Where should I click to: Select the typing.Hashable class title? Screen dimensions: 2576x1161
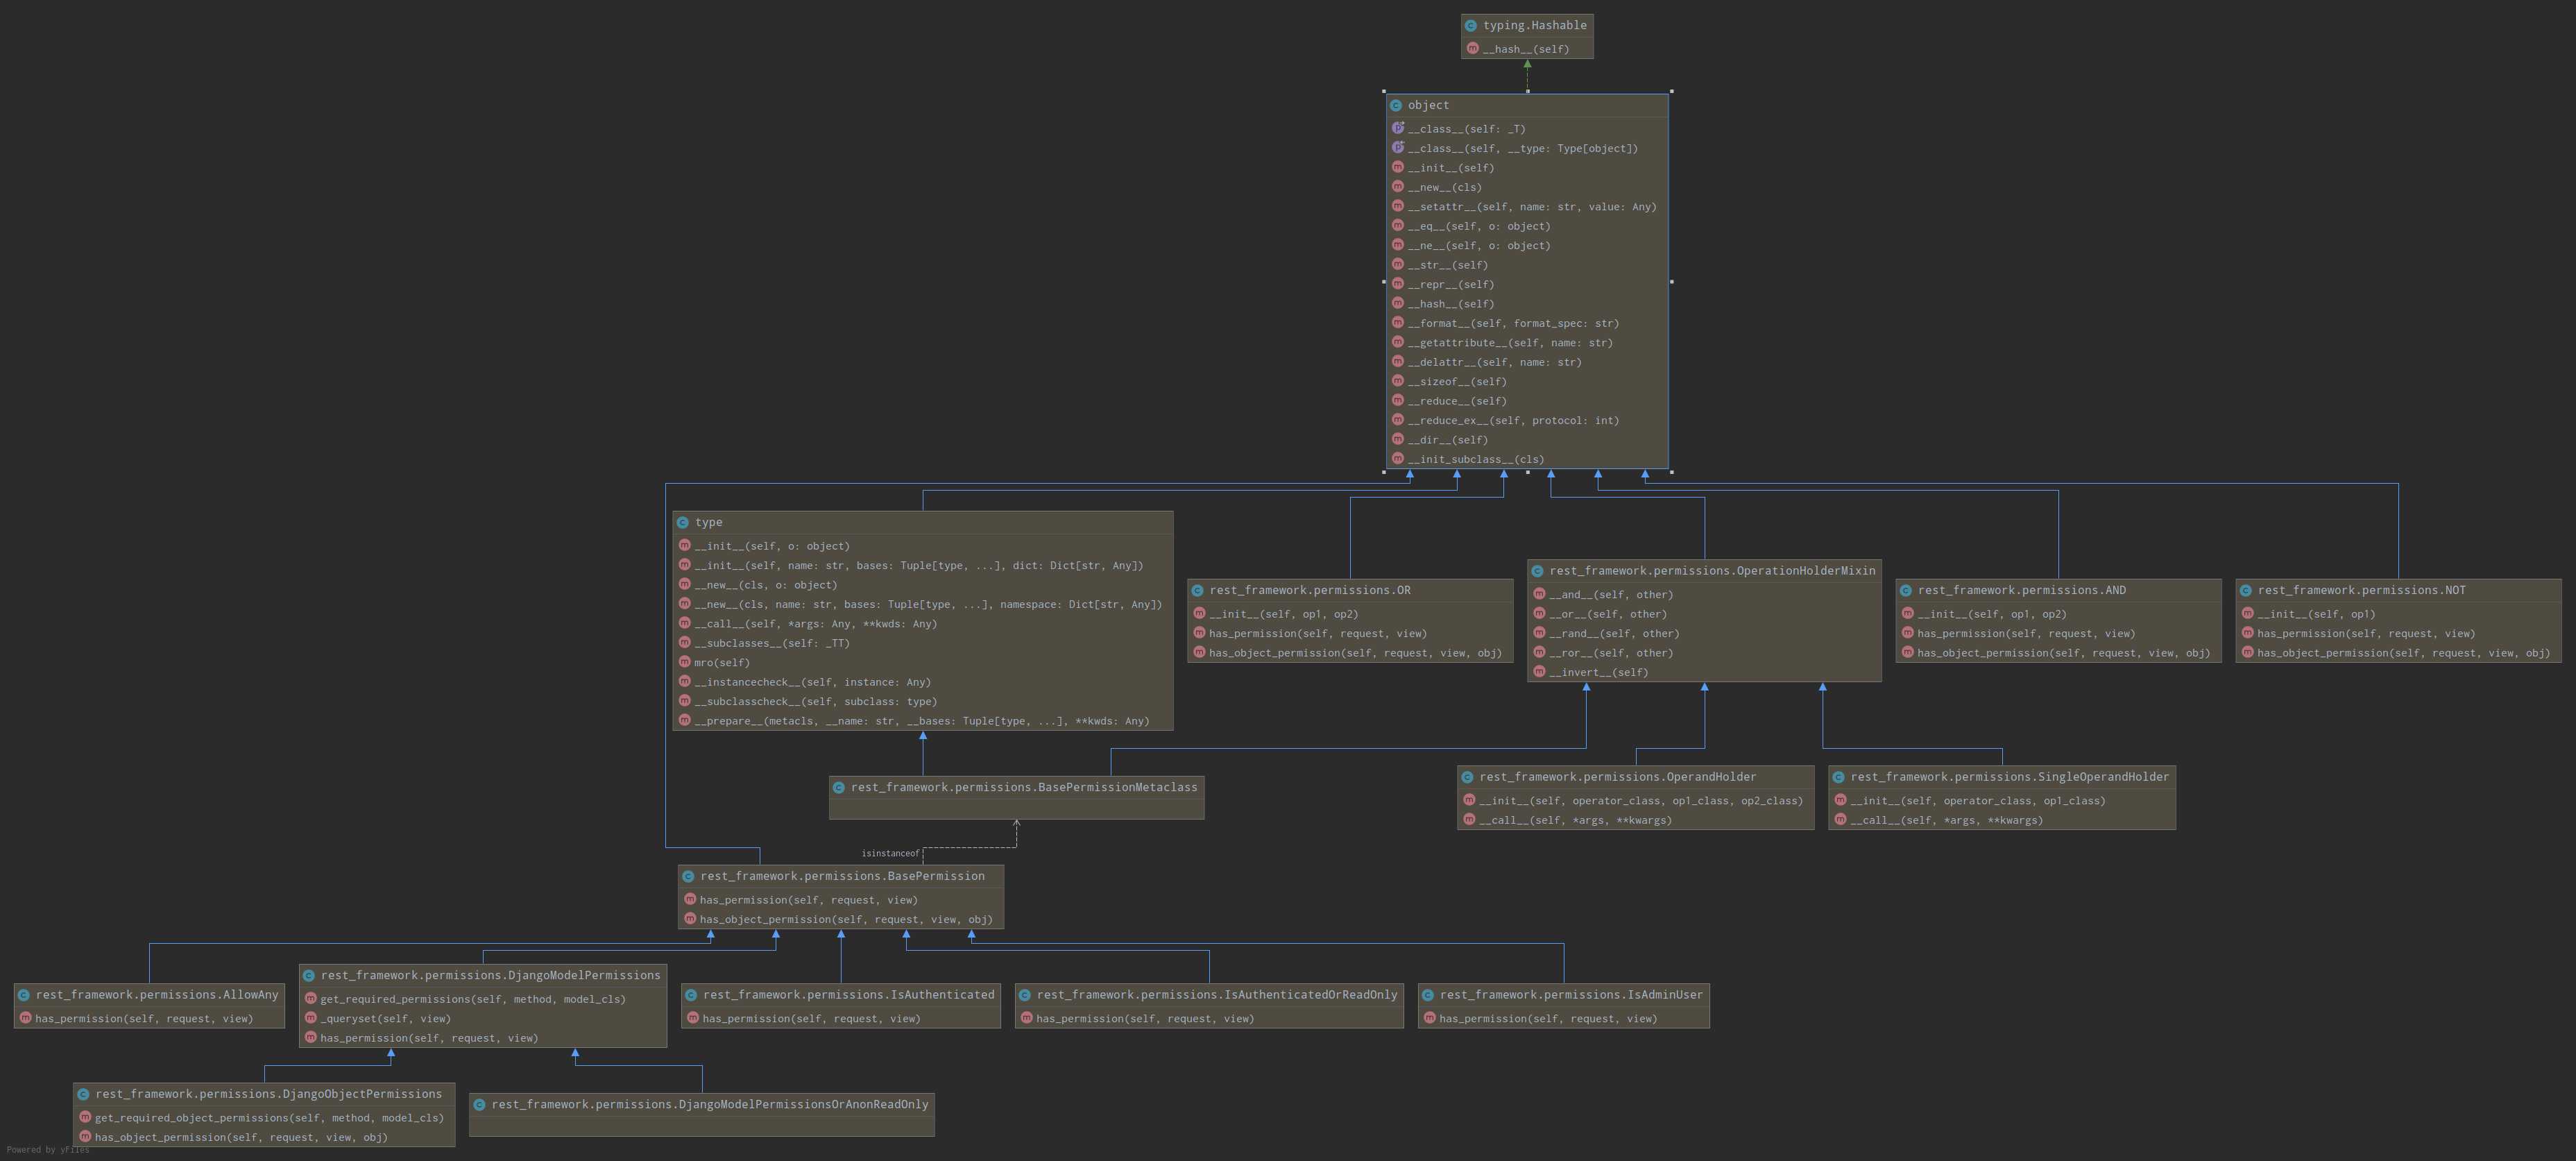(1535, 25)
